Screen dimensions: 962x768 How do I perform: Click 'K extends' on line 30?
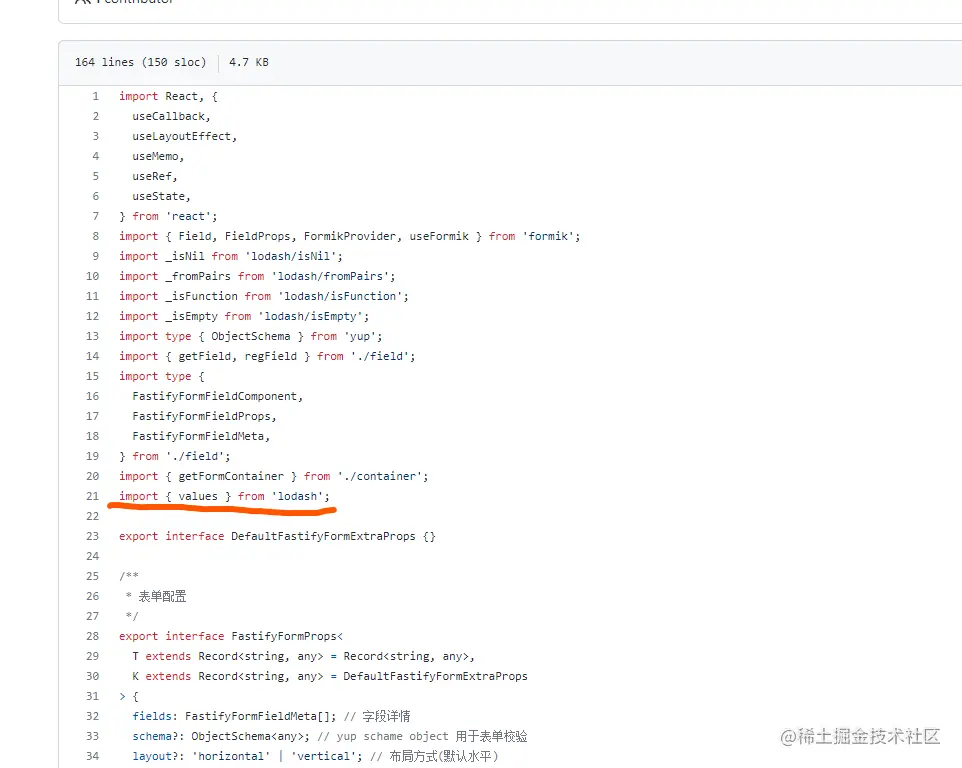coord(161,676)
